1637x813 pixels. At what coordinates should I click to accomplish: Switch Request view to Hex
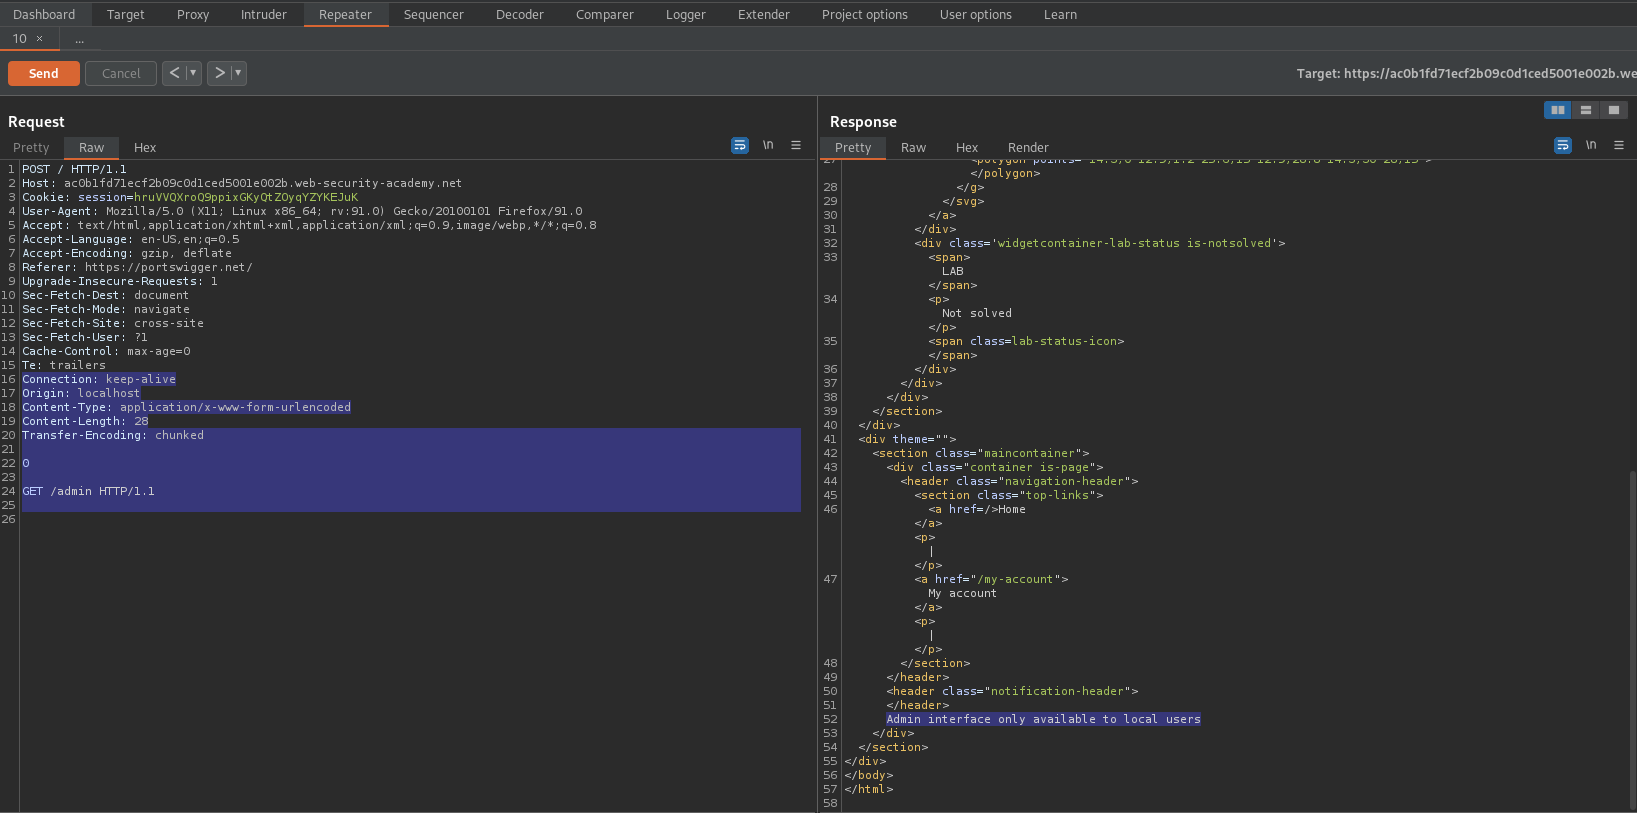point(145,147)
